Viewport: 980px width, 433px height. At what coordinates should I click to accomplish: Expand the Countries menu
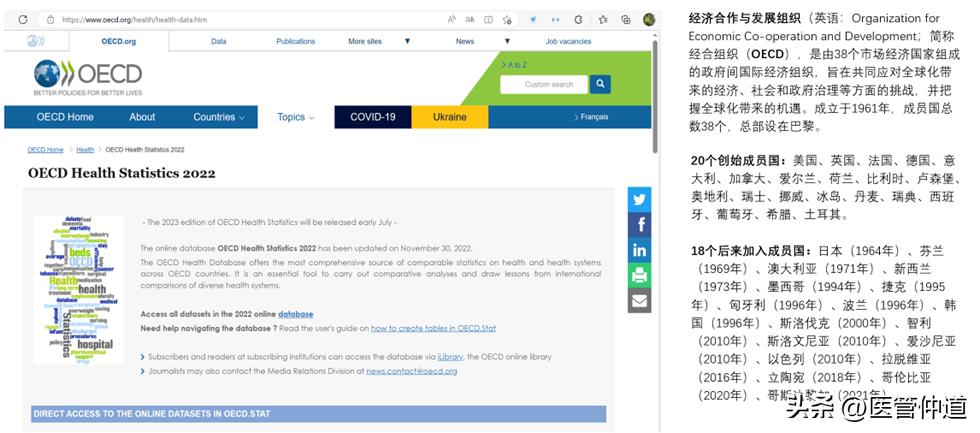tap(219, 117)
